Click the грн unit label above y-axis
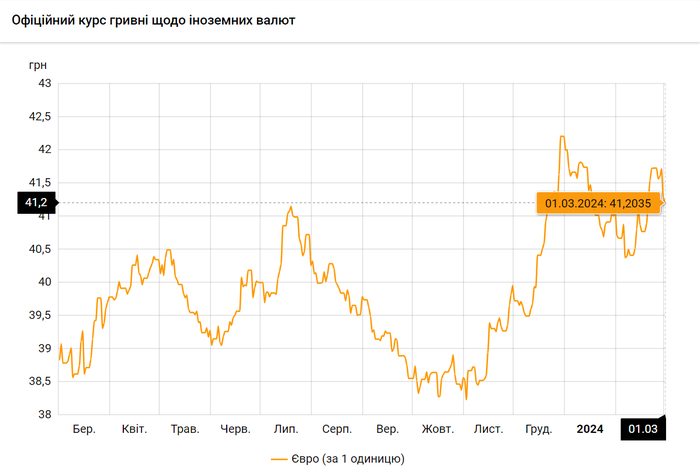700x472 pixels. [36, 64]
